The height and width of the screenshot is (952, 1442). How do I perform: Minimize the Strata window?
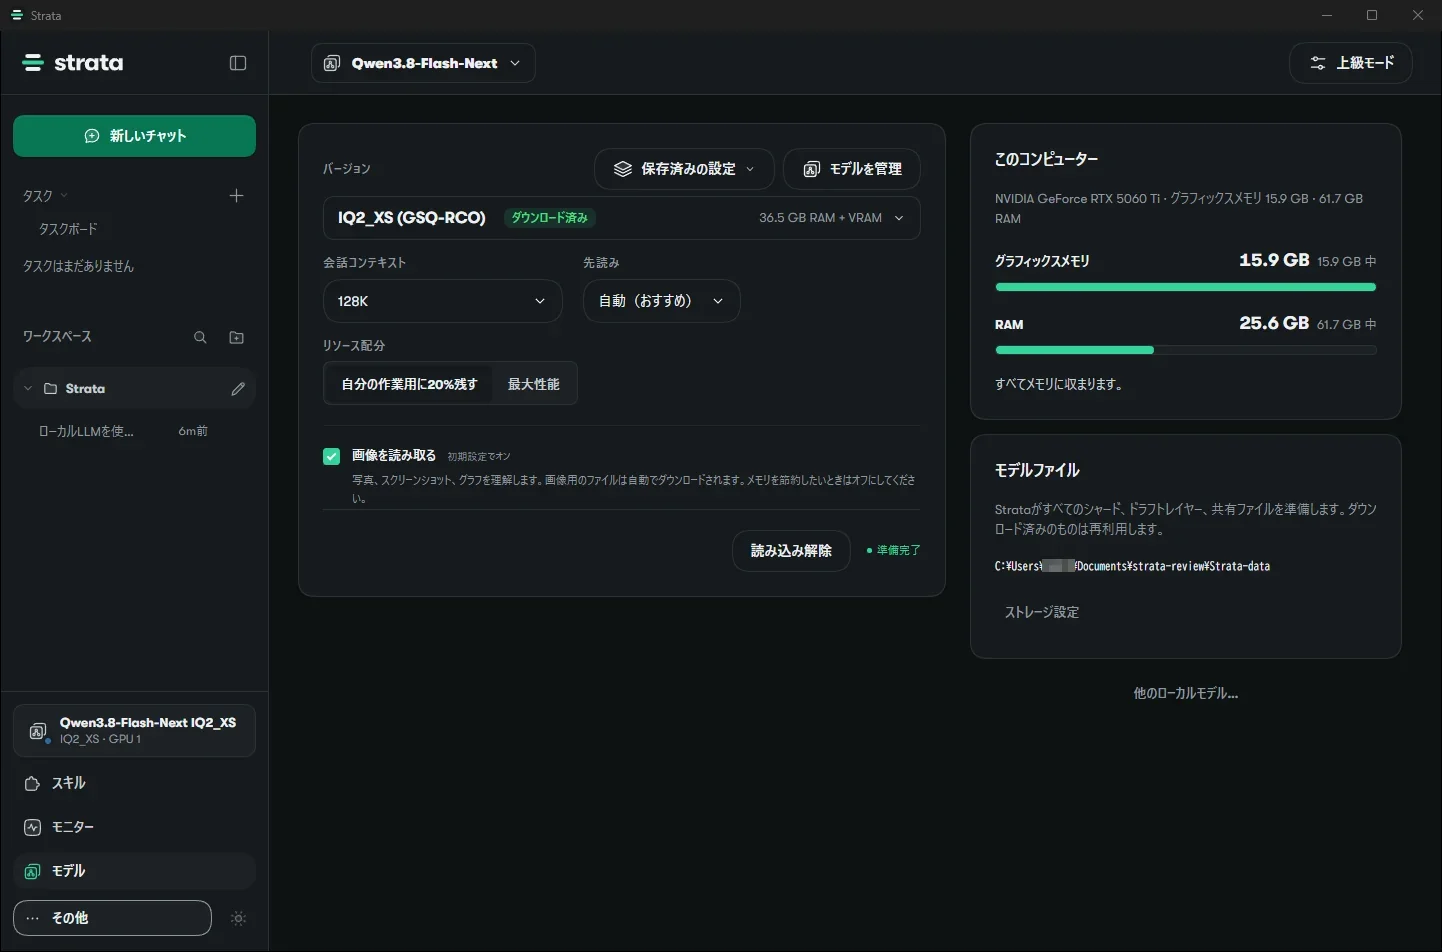1327,15
